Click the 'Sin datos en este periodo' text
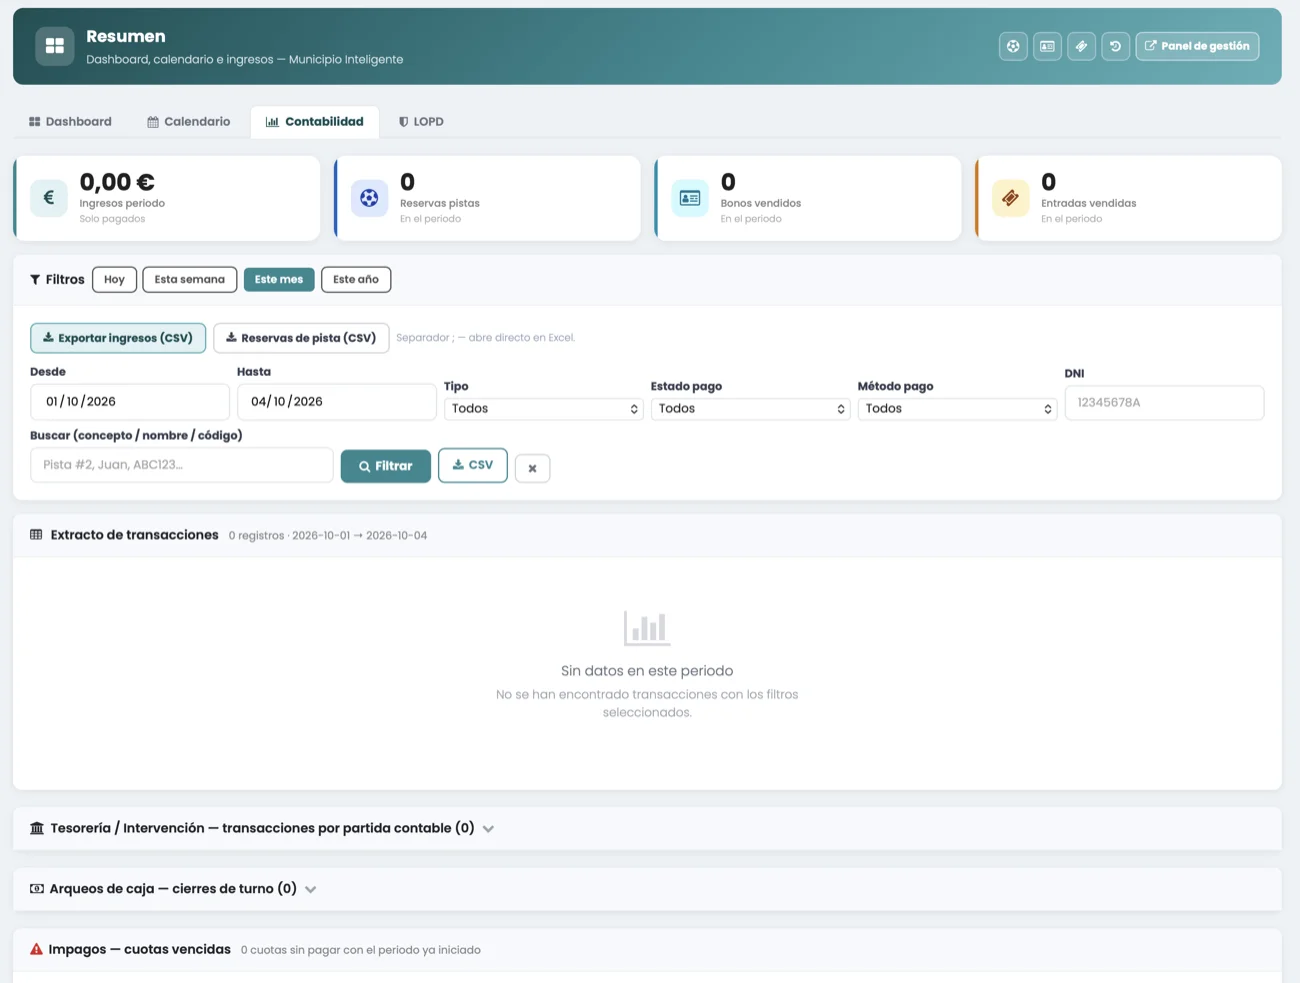1300x983 pixels. (647, 671)
